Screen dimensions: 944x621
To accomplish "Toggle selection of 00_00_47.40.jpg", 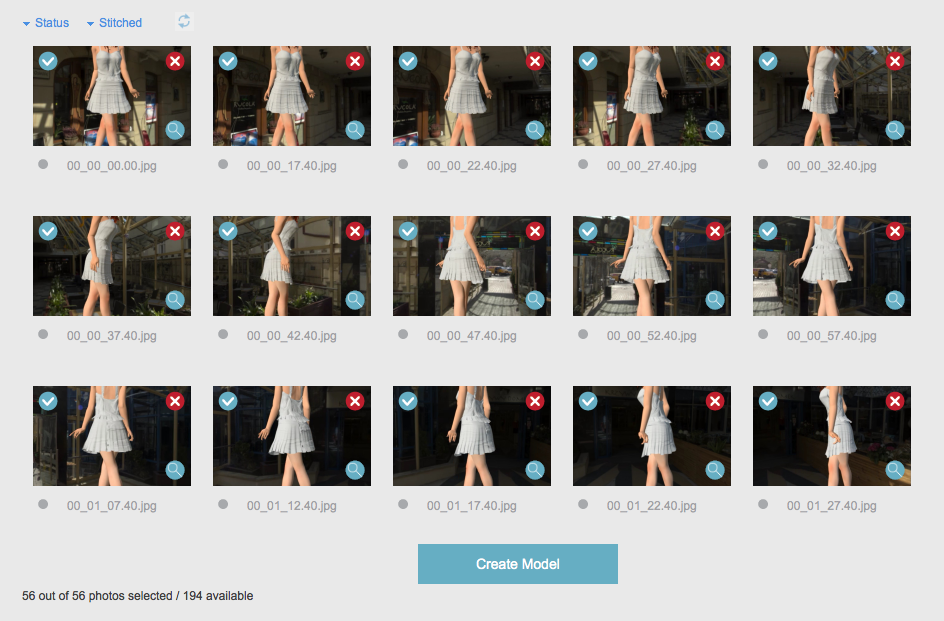I will pos(408,231).
